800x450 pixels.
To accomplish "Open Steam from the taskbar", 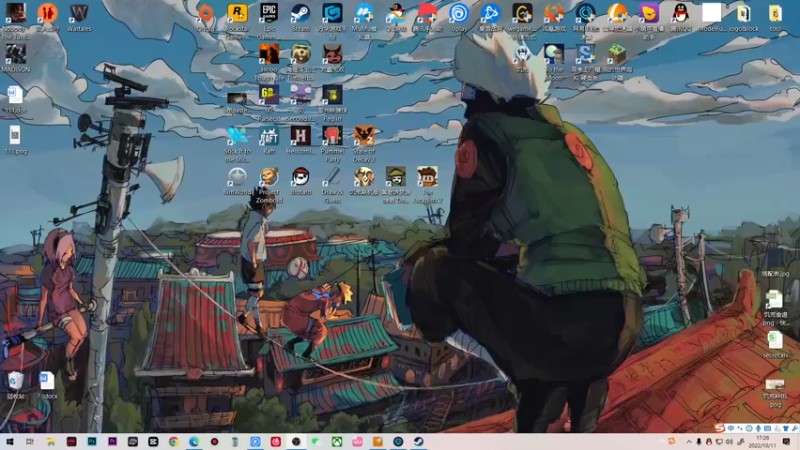I will click(x=418, y=441).
